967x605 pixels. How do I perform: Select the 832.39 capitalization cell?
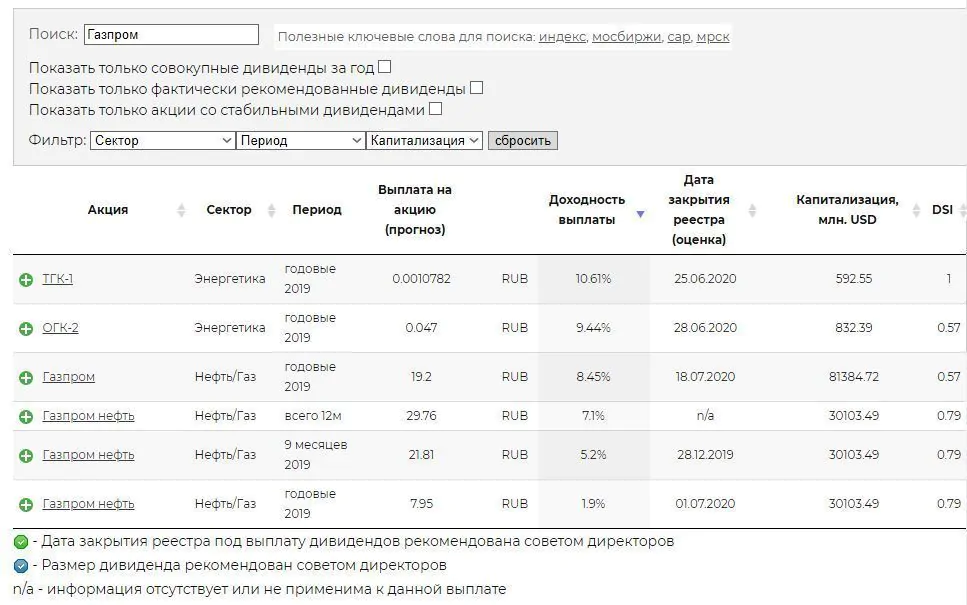point(854,328)
